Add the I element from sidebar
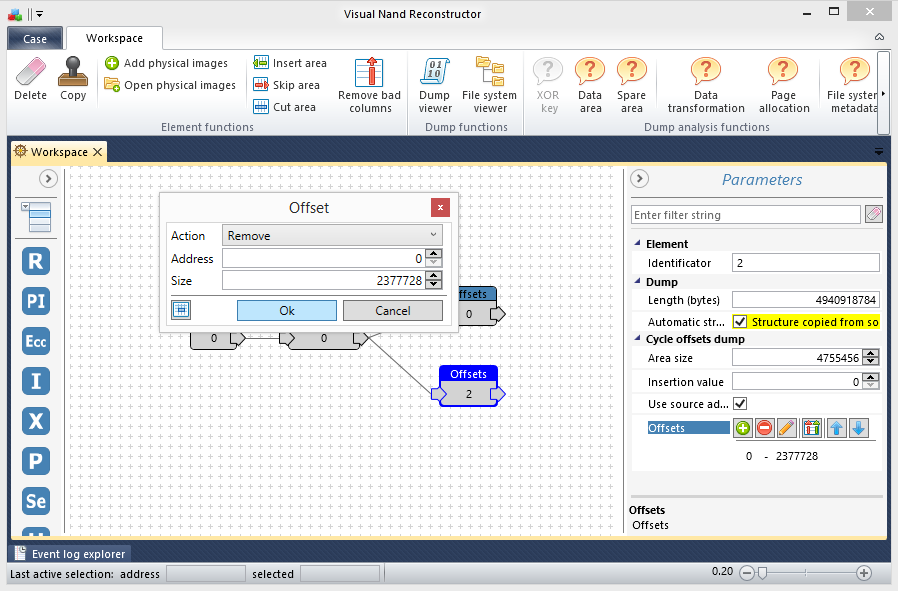The image size is (898, 591). [x=36, y=381]
